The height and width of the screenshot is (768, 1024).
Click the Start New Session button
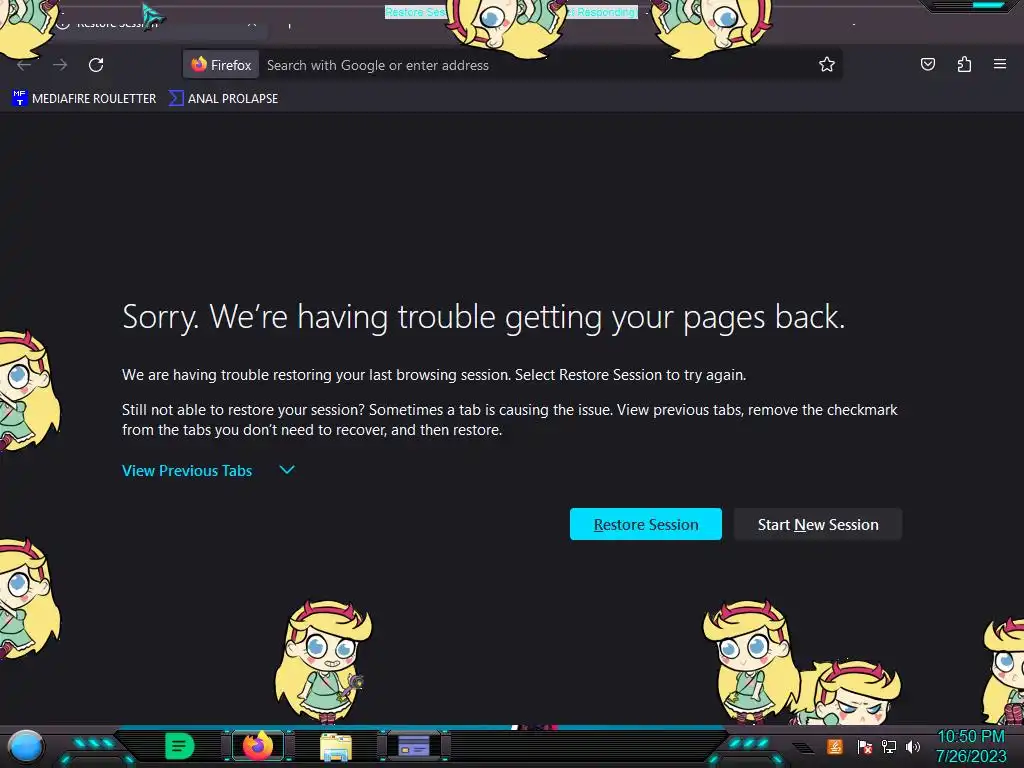tap(818, 524)
